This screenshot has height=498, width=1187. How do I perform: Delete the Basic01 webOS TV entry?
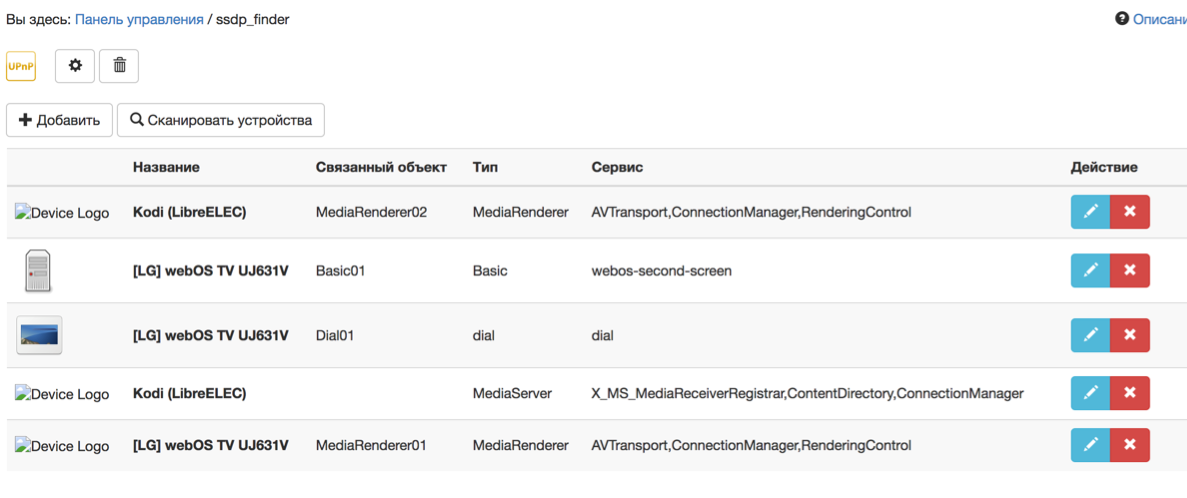pyautogui.click(x=1130, y=270)
